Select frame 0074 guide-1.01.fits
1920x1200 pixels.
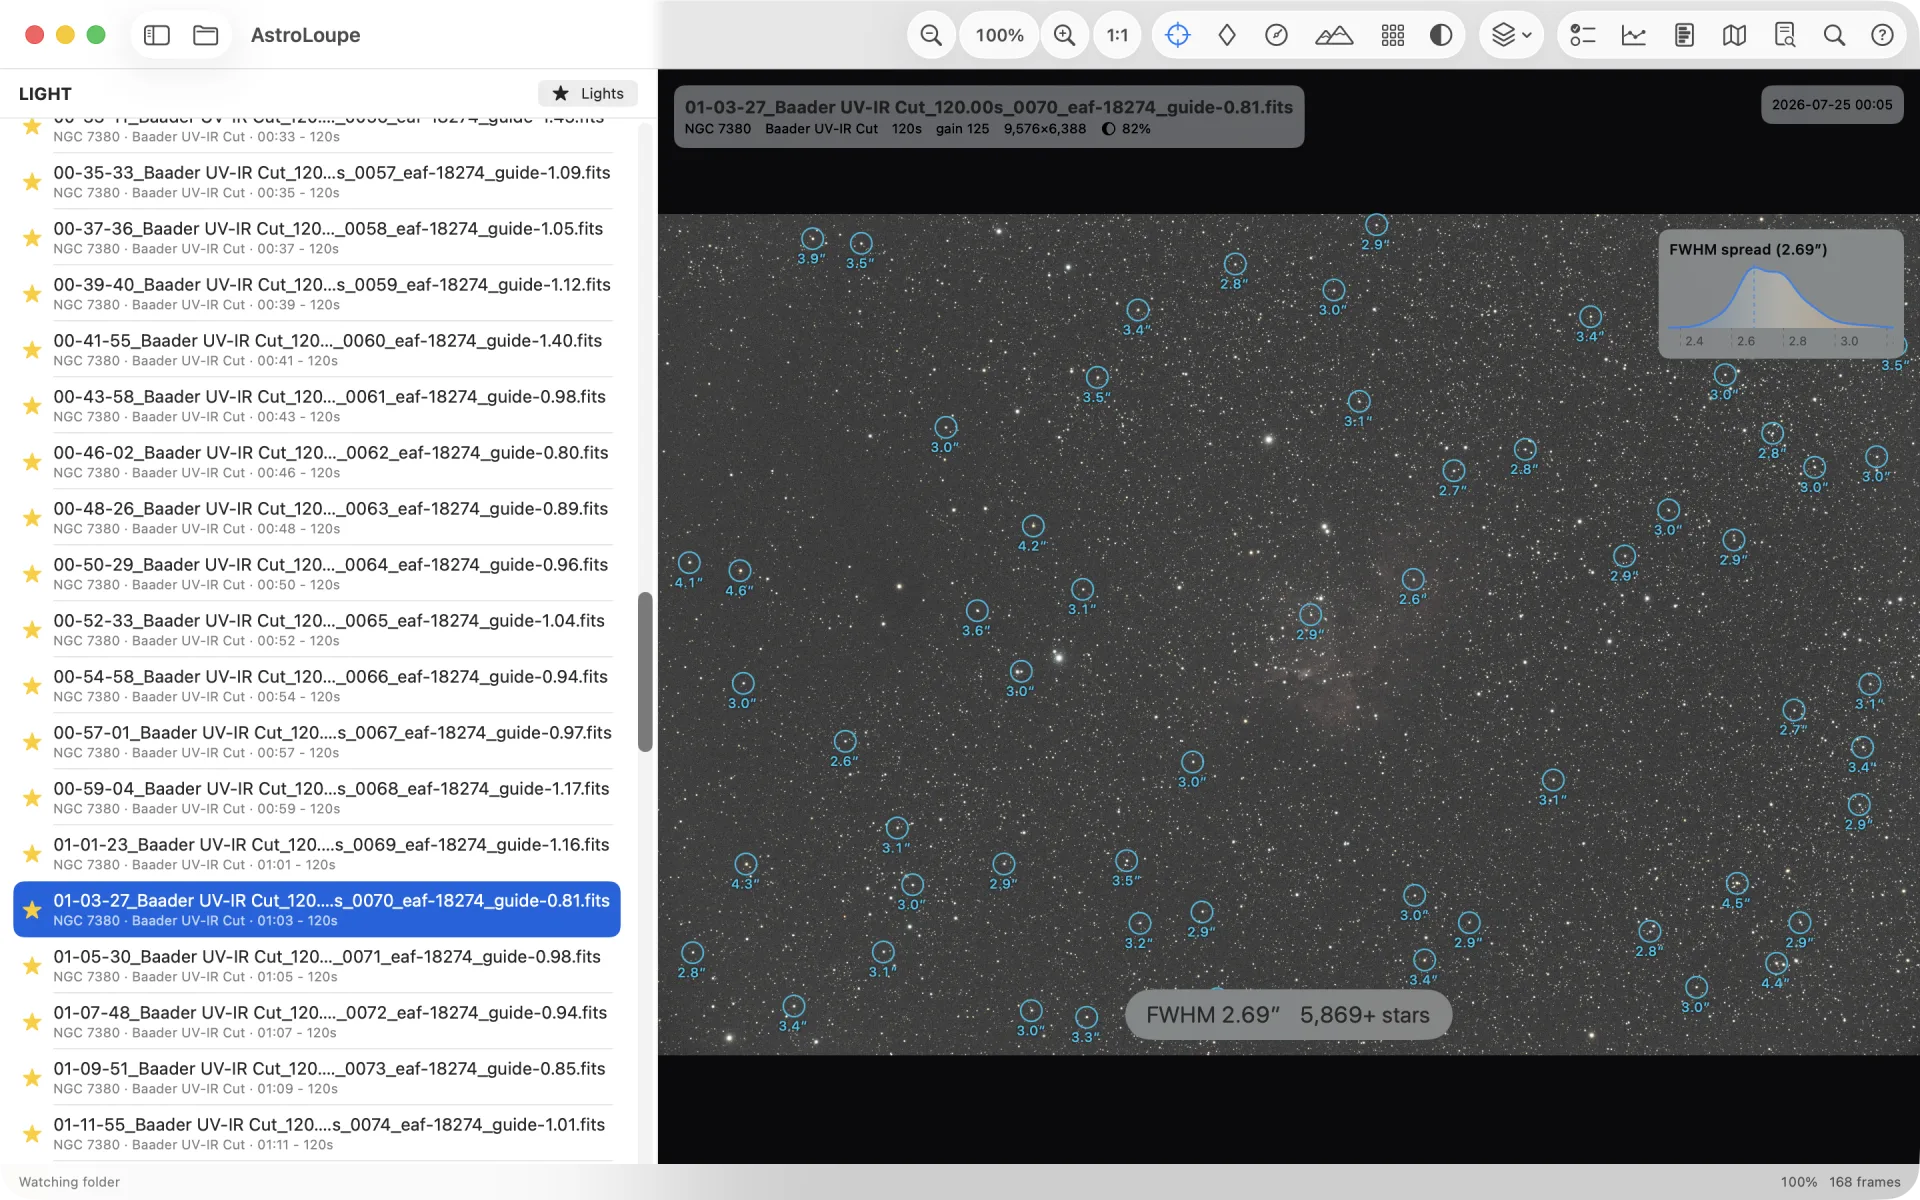point(316,1133)
